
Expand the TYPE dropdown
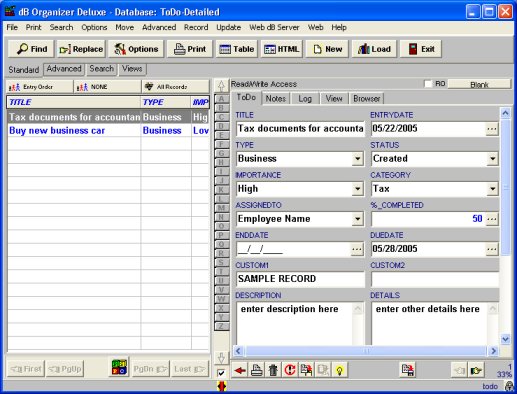[357, 159]
